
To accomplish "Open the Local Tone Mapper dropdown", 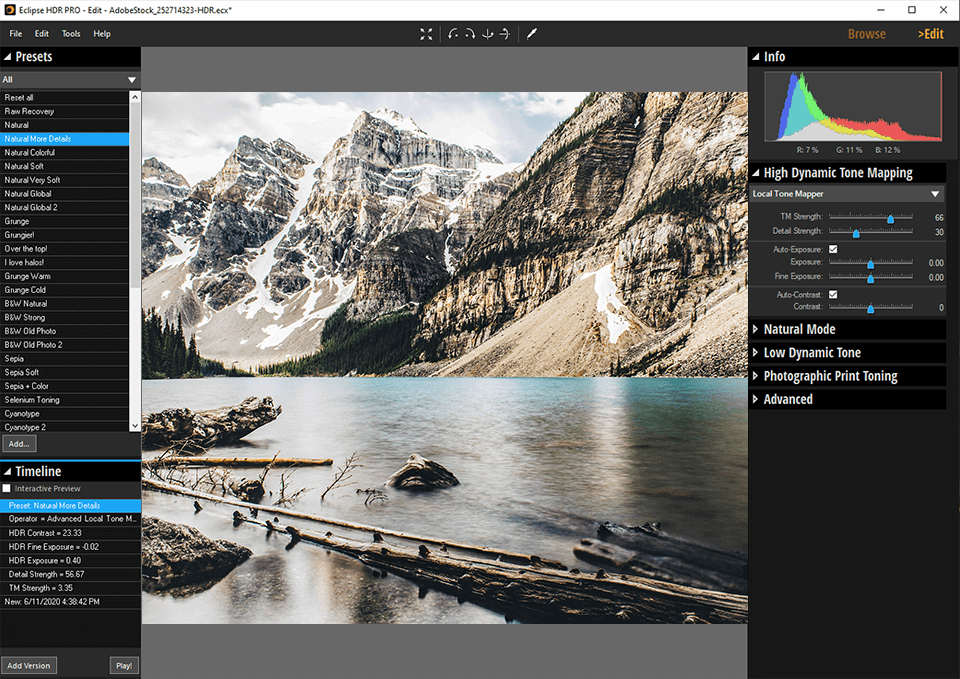I will pyautogui.click(x=936, y=193).
